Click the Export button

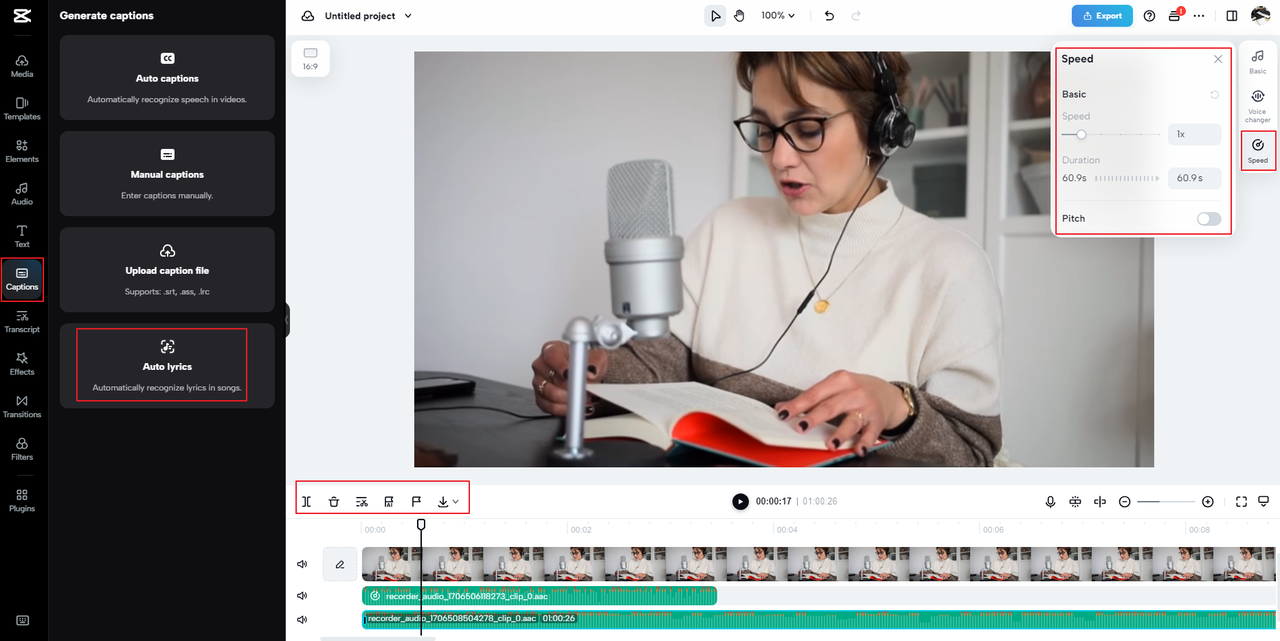tap(1102, 16)
